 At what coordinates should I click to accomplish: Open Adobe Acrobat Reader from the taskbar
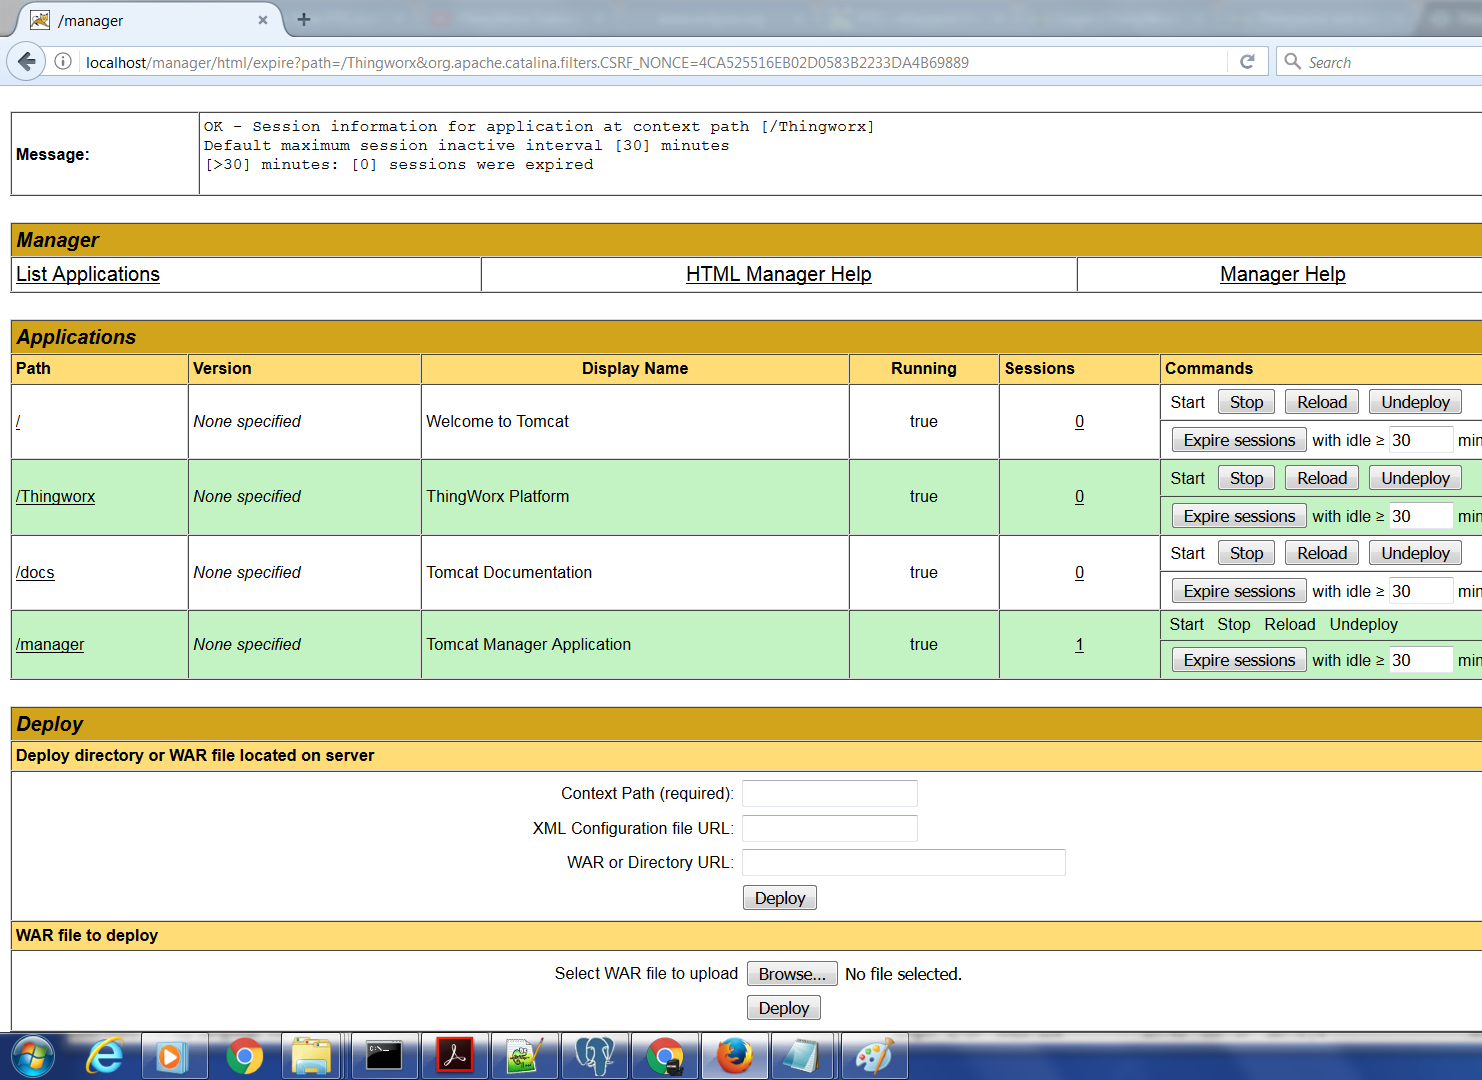pos(455,1057)
